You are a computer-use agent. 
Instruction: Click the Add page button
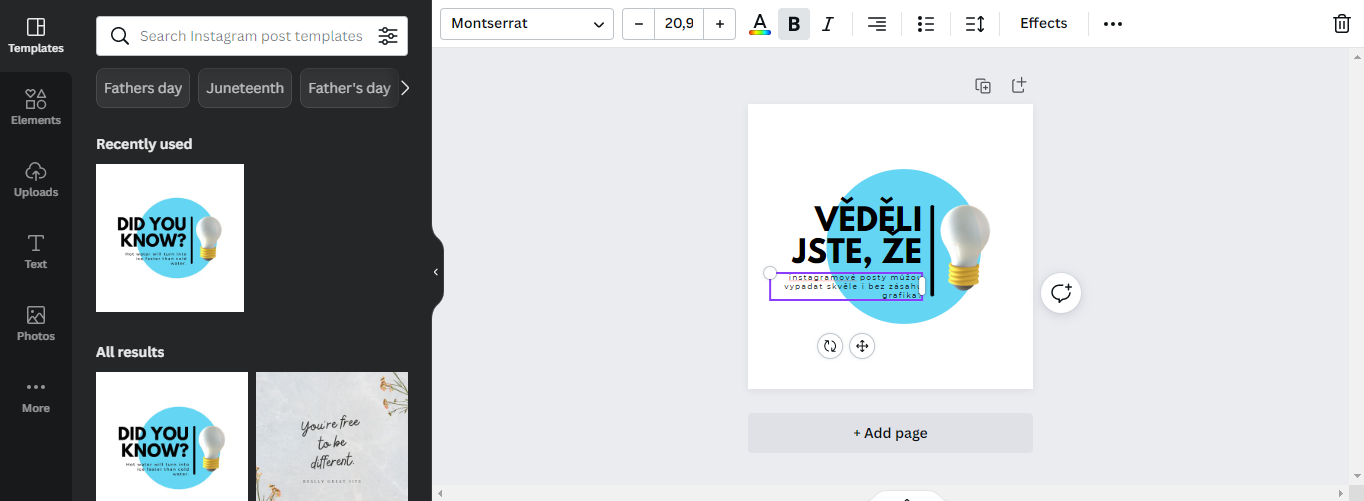click(890, 433)
